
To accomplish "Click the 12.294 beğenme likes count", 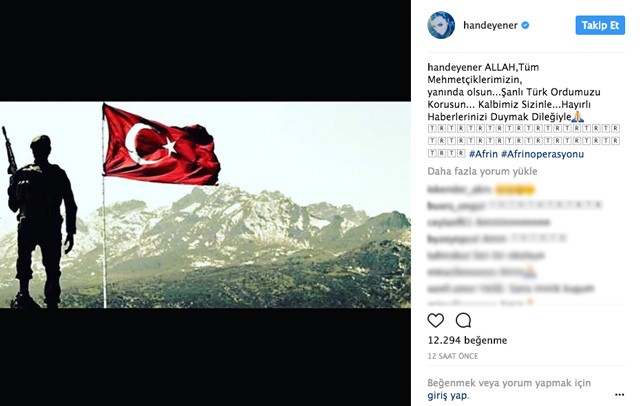I will coord(467,340).
